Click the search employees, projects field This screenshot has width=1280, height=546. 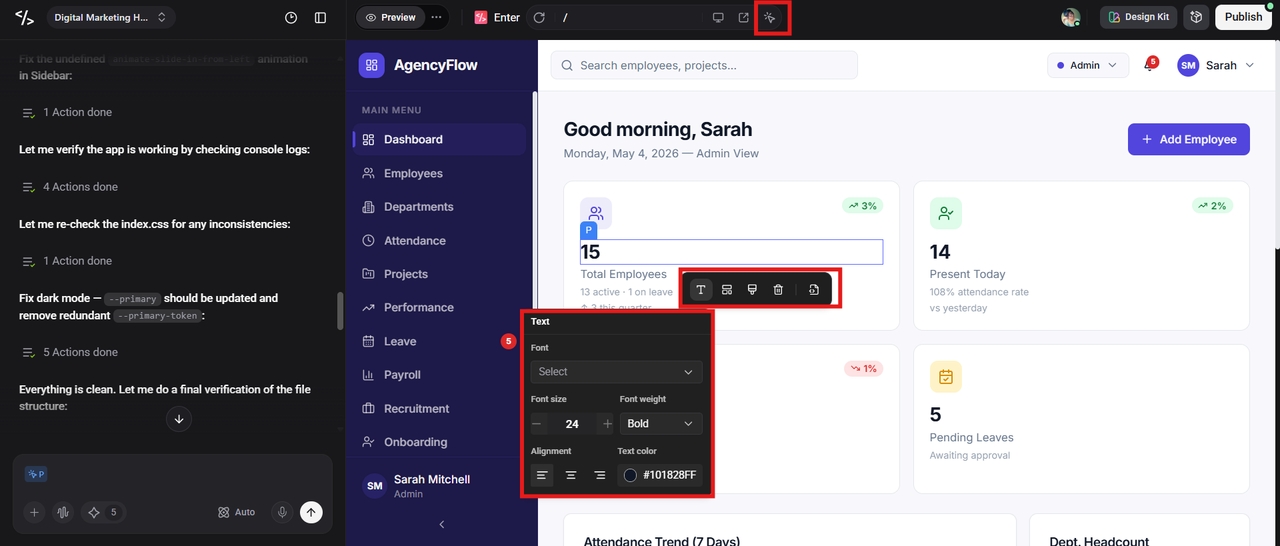tap(704, 65)
